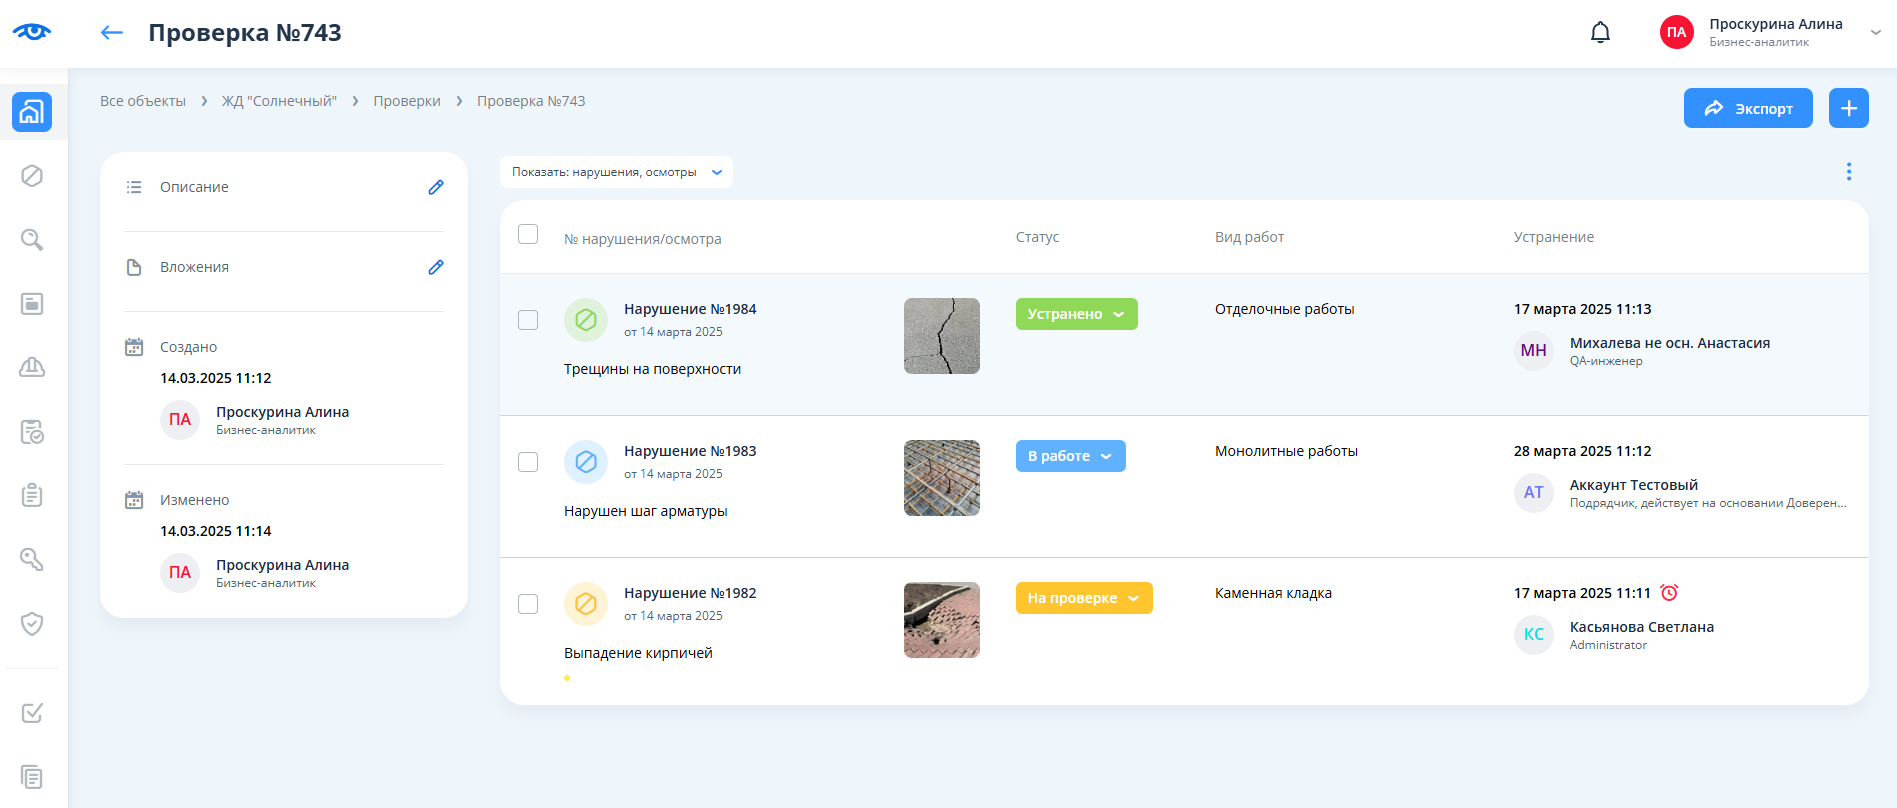Screen dimensions: 1897x808
Task: Open the На проверке status dropdown
Action: tap(1083, 598)
